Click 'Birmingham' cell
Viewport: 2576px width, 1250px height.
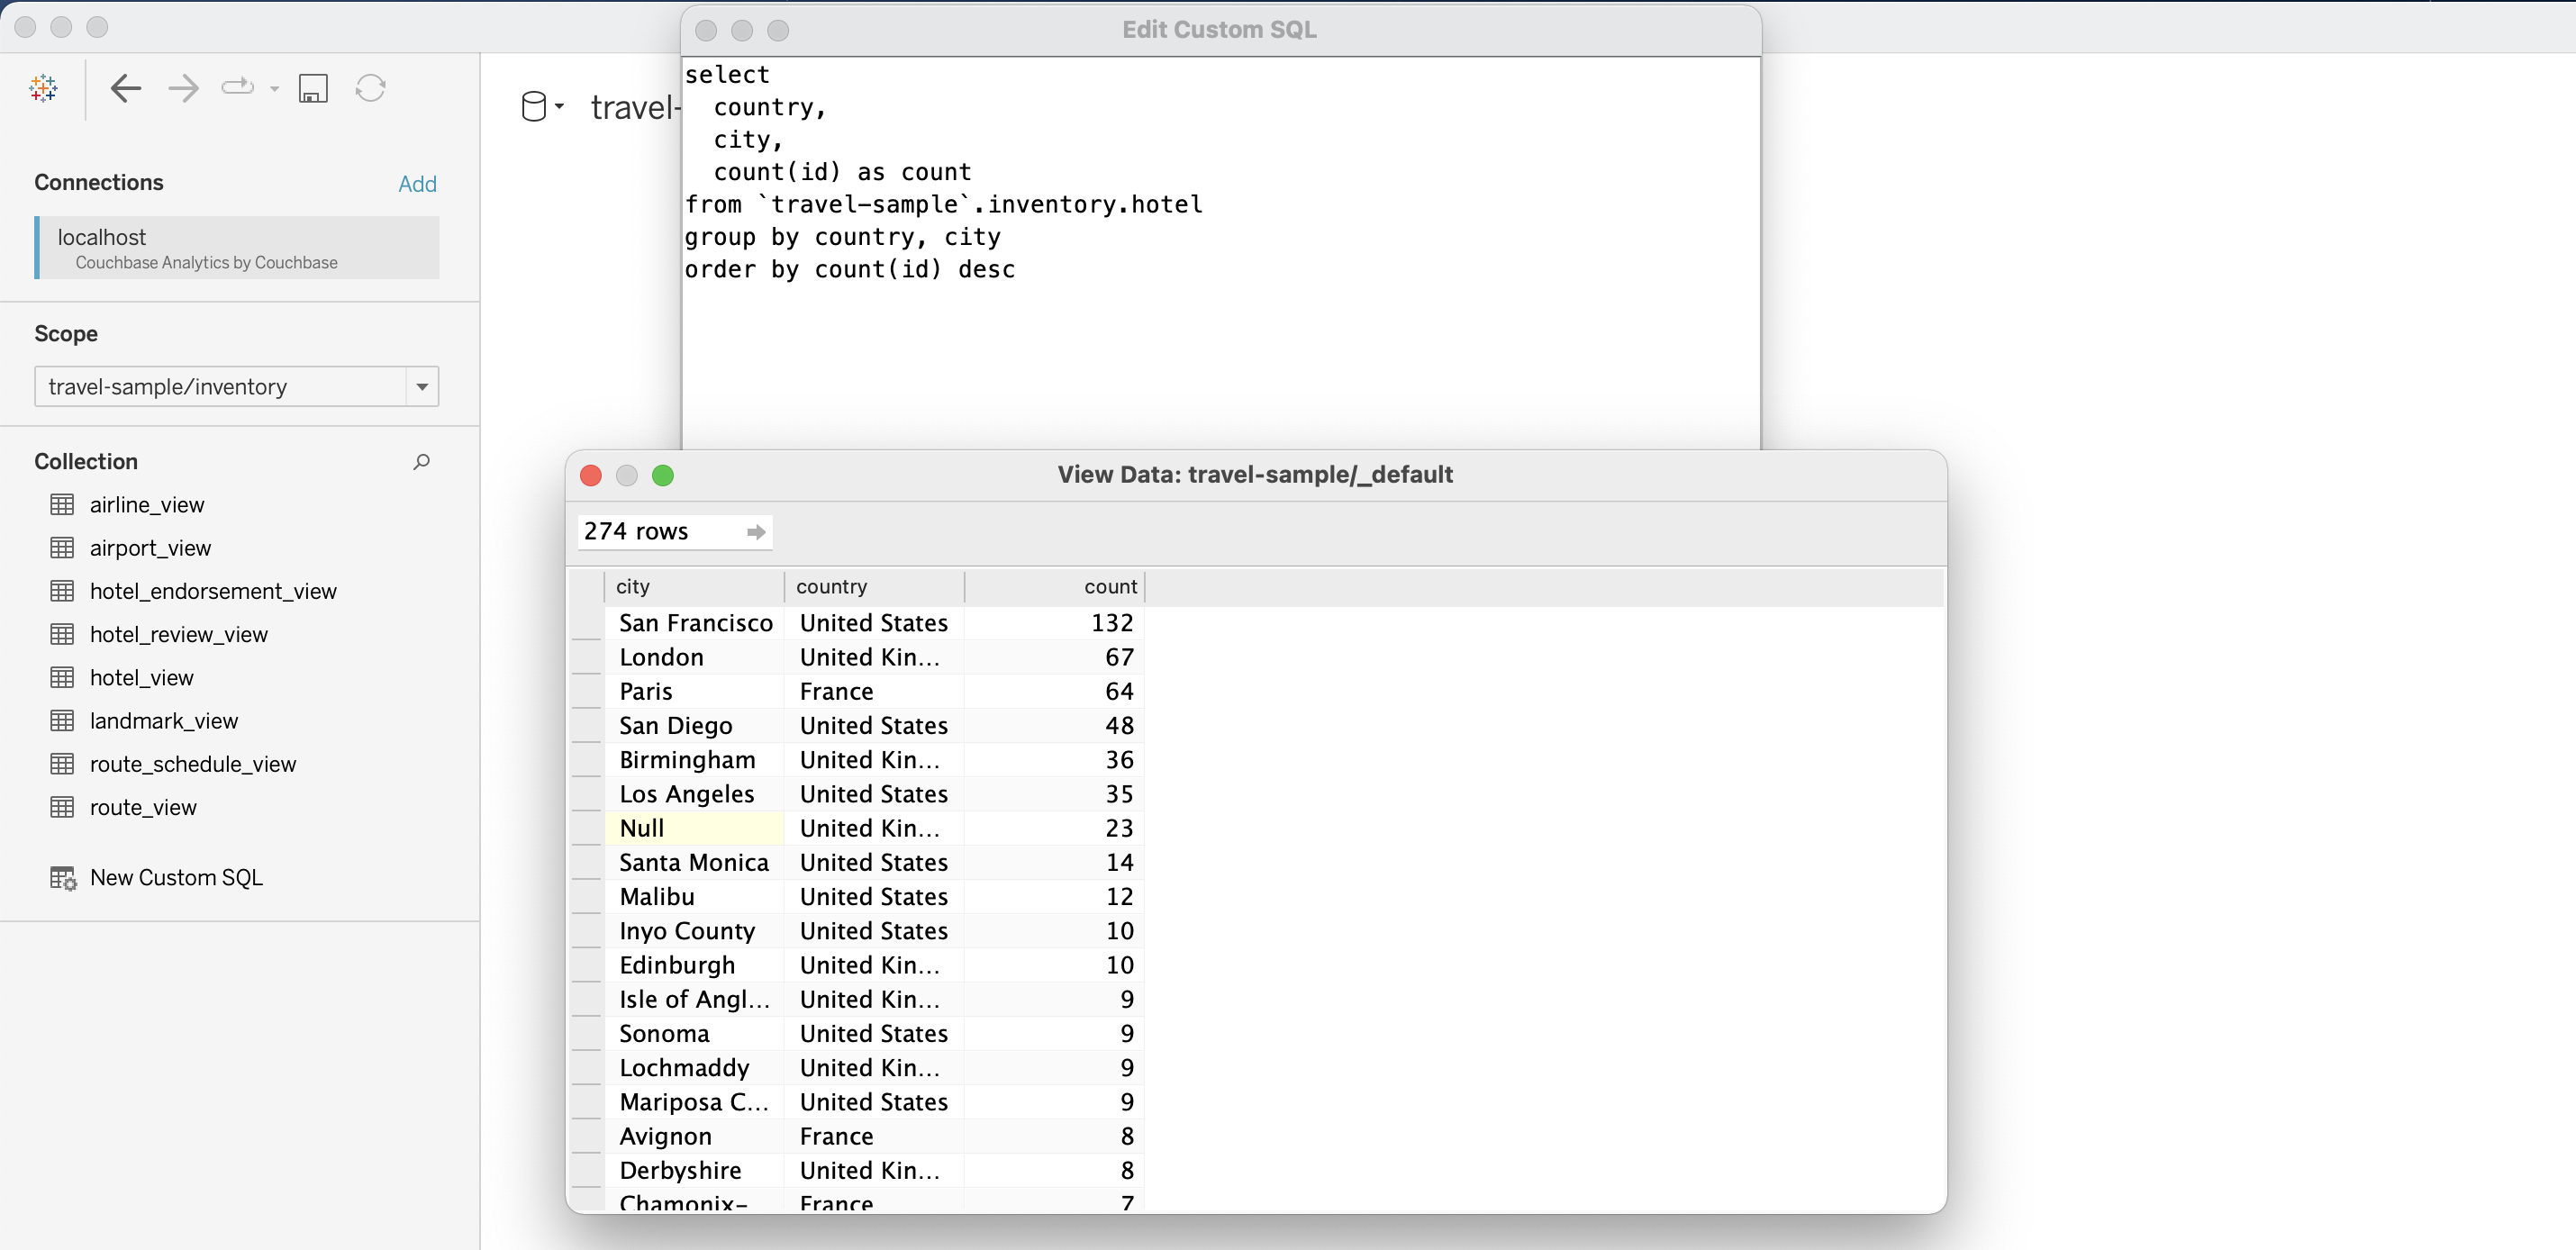pos(695,760)
